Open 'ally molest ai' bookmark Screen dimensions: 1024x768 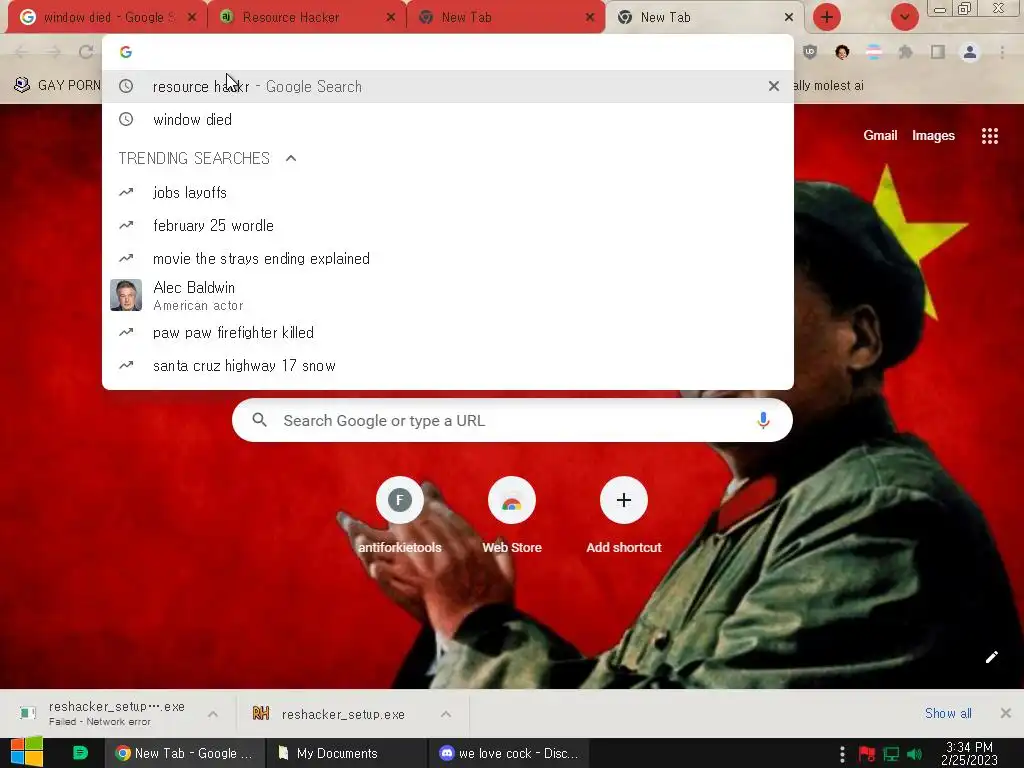[x=829, y=86]
